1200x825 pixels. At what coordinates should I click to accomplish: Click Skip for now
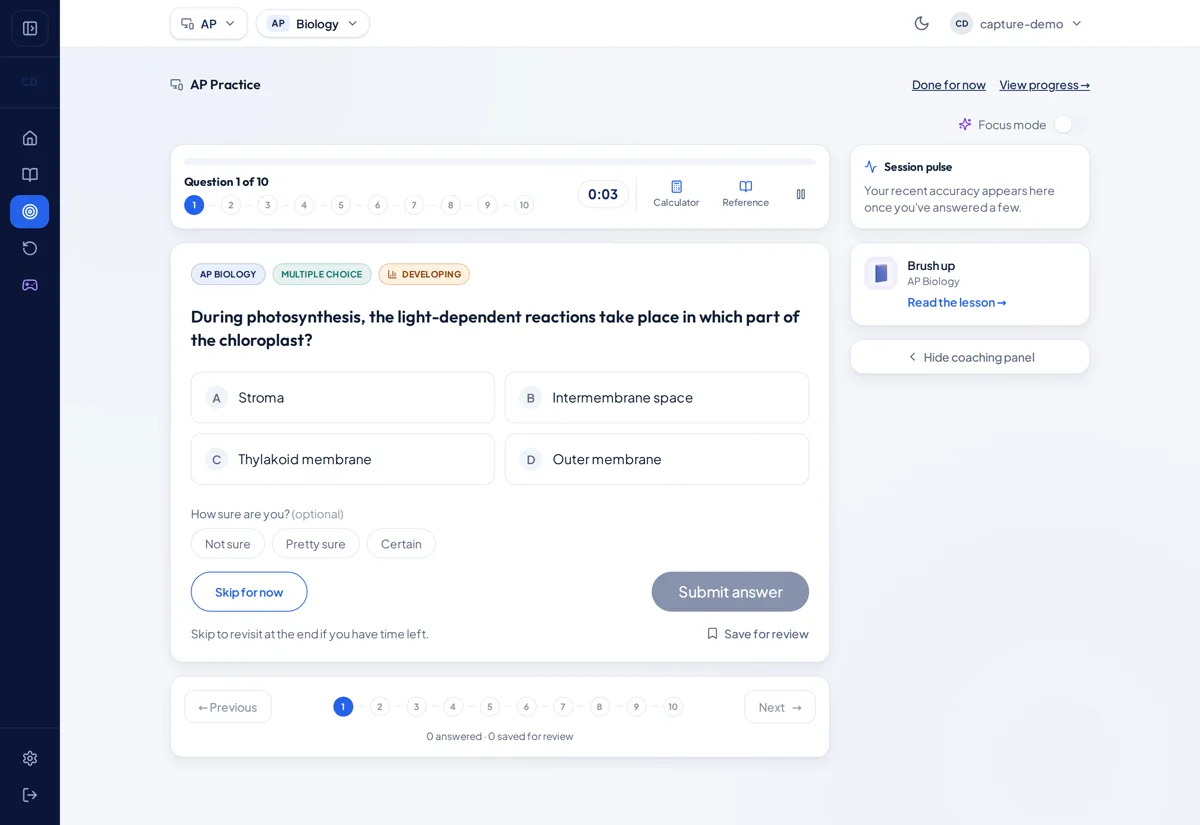point(249,592)
